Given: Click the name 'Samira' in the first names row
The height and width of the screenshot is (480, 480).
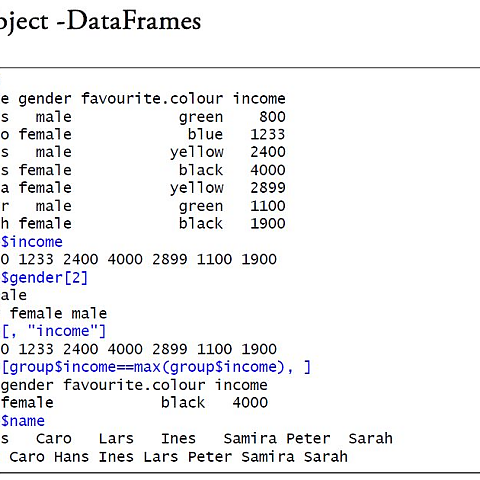Looking at the screenshot, I should (x=250, y=439).
